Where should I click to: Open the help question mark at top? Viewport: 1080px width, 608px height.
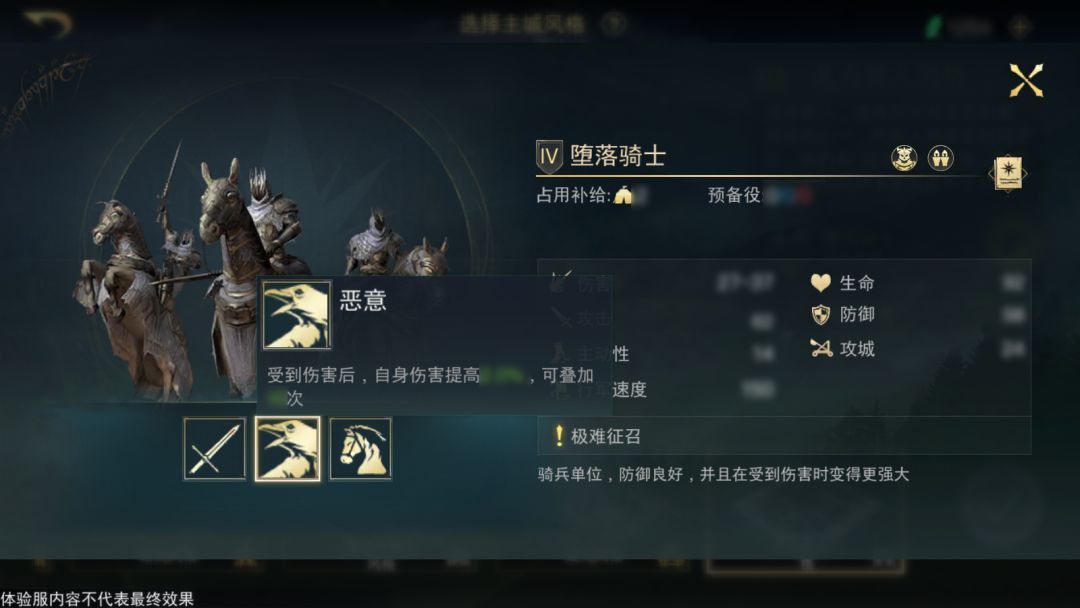pos(612,24)
